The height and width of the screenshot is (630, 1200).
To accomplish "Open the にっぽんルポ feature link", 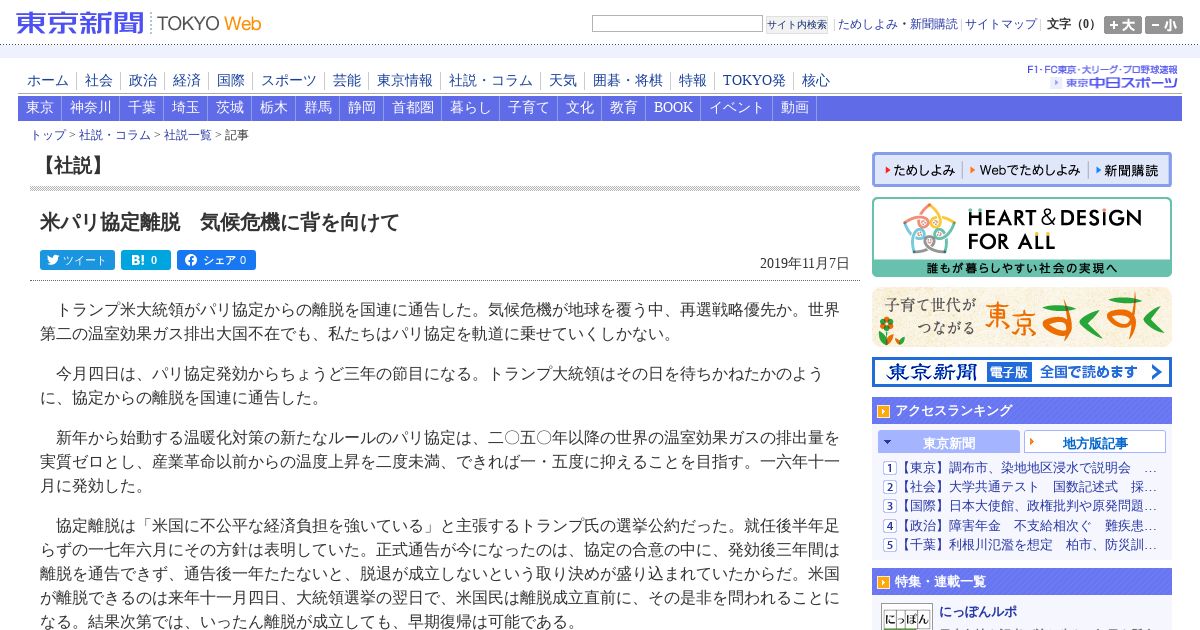I will (979, 611).
